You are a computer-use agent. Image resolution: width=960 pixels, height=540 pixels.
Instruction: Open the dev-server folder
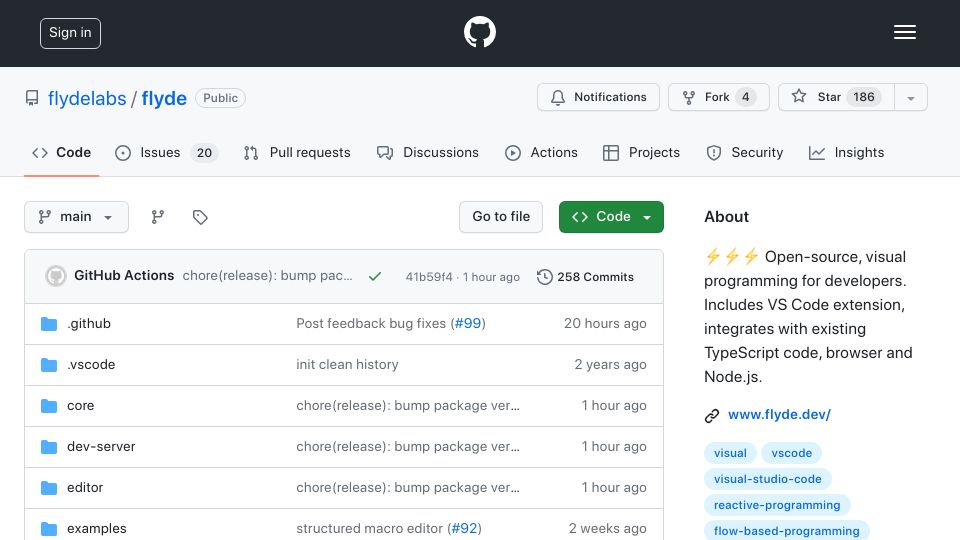(101, 446)
